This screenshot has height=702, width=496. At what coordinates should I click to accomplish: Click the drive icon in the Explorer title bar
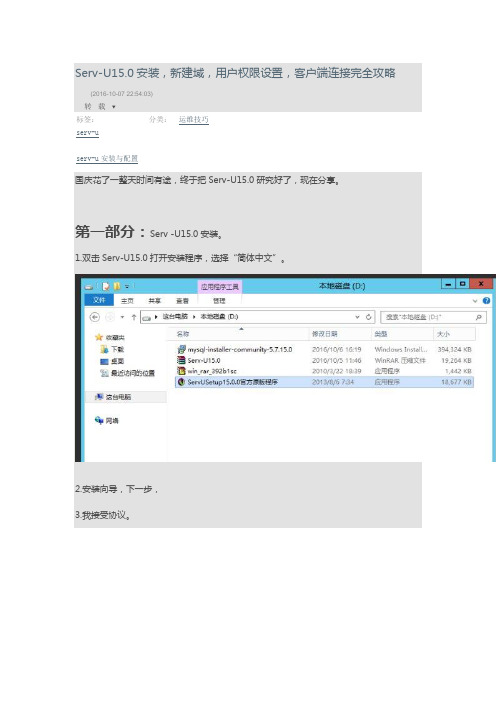[89, 287]
